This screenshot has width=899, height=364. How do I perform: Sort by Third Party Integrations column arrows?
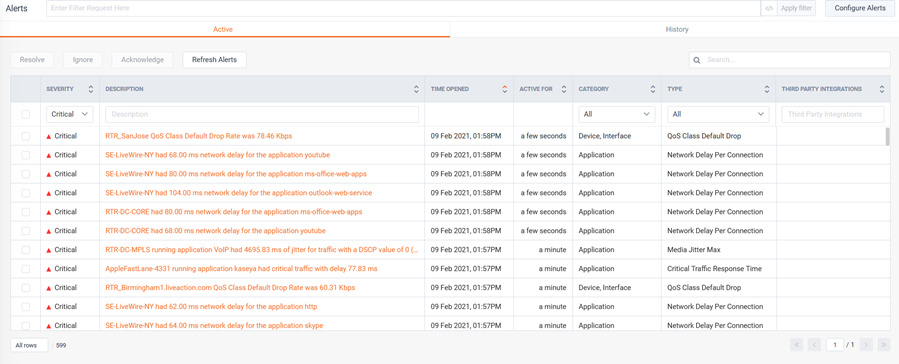coord(882,89)
